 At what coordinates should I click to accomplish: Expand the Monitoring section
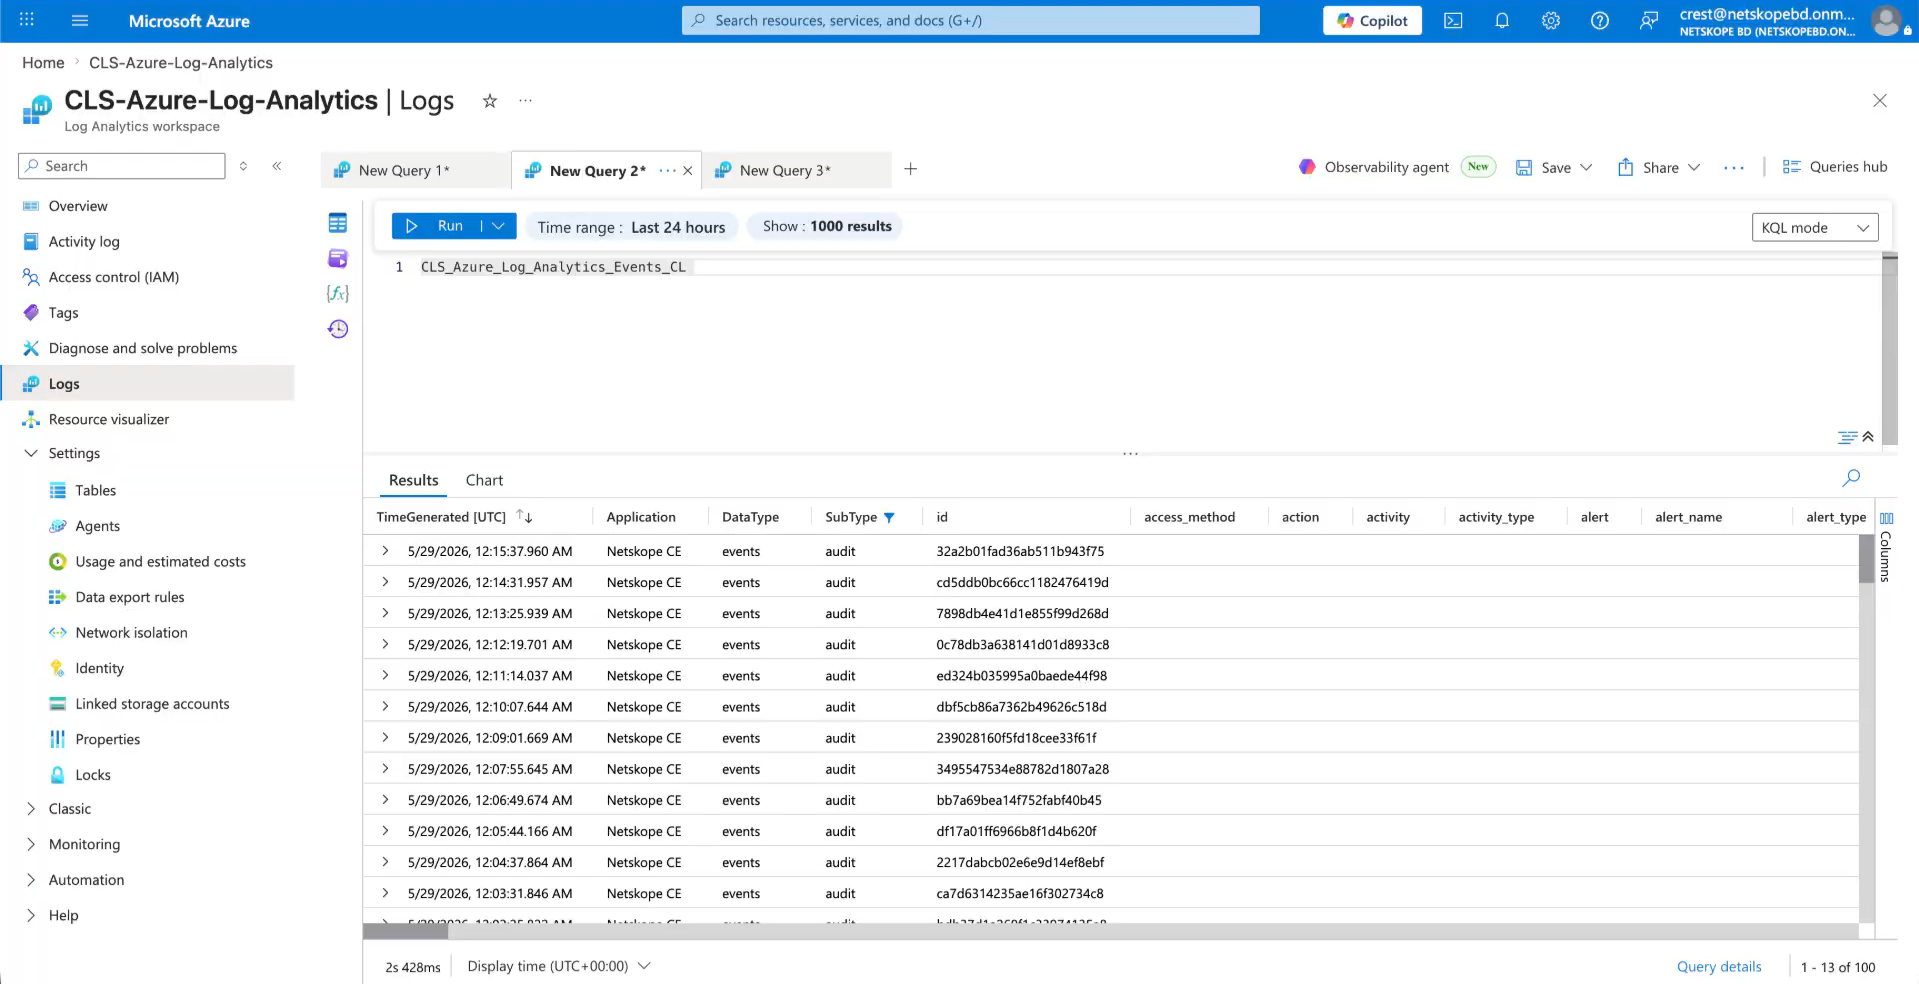point(31,844)
